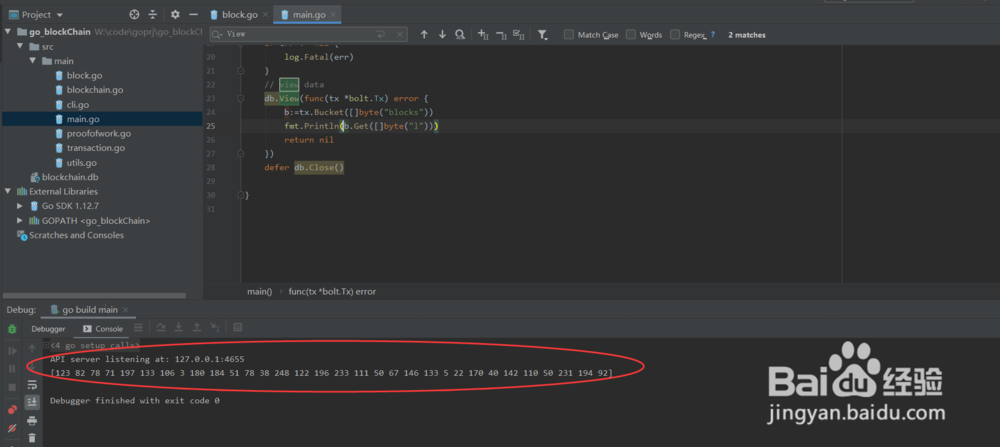The height and width of the screenshot is (447, 1000).
Task: Go to next search occurrence
Action: tap(442, 35)
